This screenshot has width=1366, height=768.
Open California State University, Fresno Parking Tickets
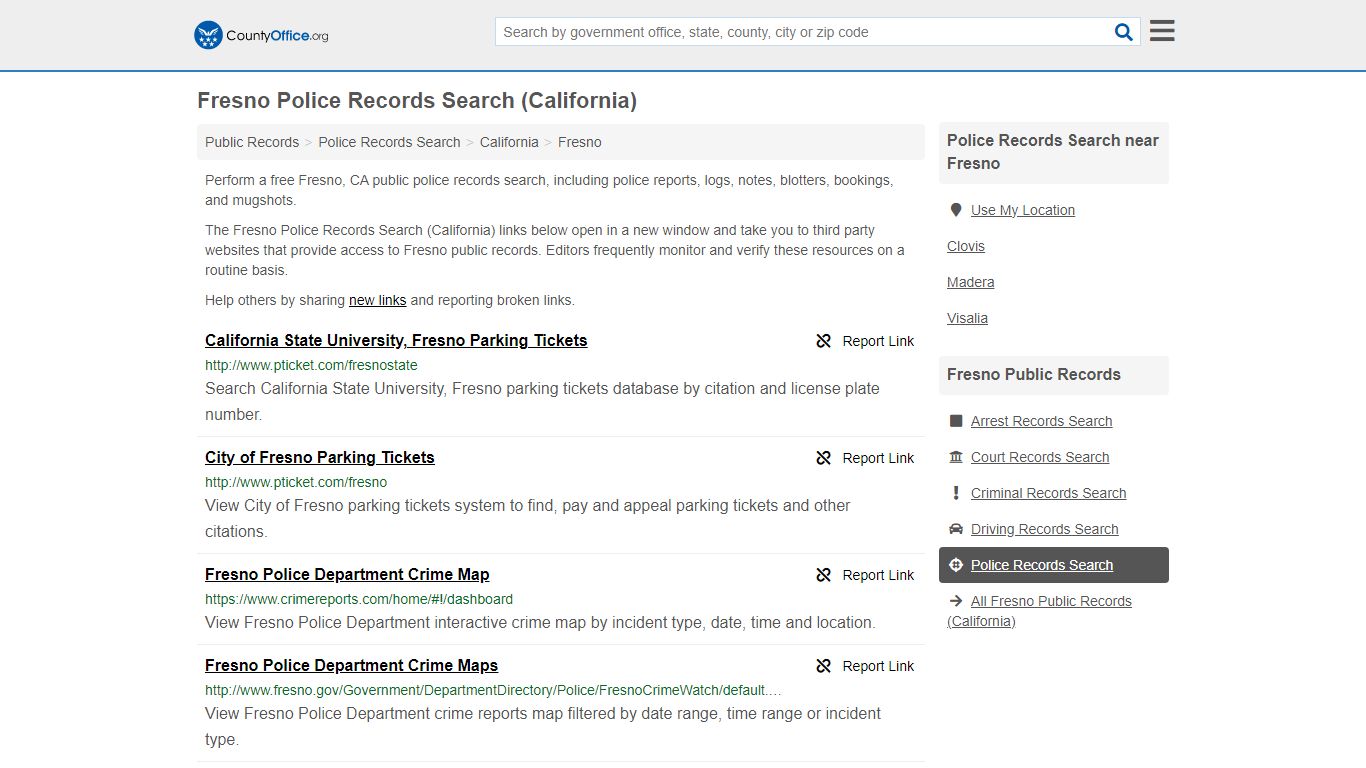[x=396, y=340]
